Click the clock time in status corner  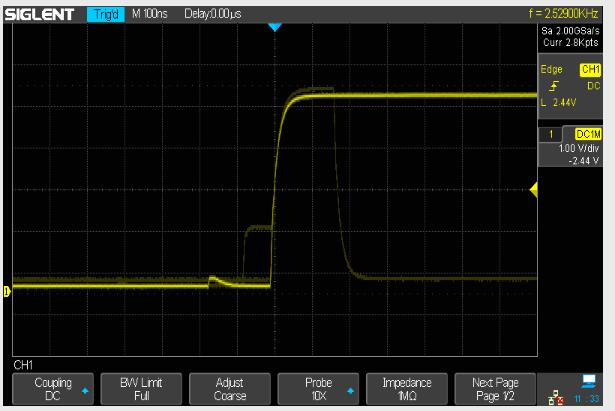(x=587, y=399)
